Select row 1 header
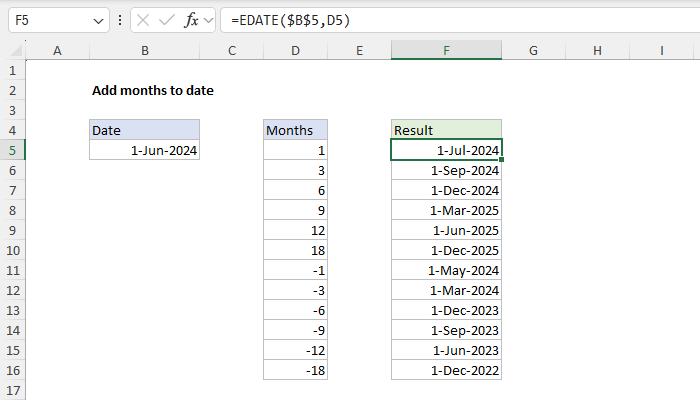Image resolution: width=700 pixels, height=400 pixels. tap(12, 70)
